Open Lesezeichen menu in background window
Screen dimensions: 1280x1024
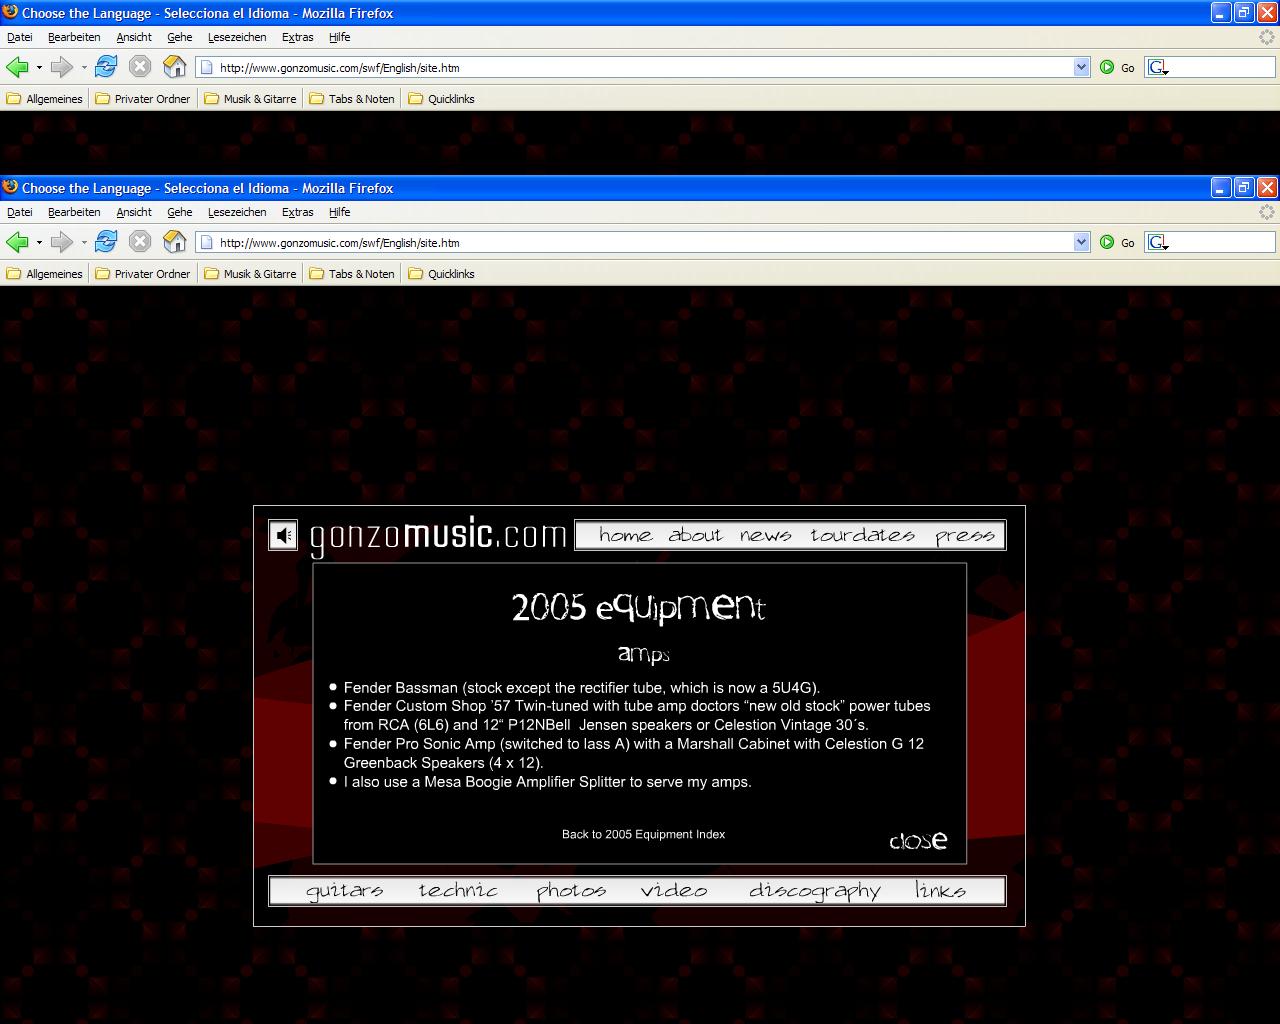coord(237,37)
